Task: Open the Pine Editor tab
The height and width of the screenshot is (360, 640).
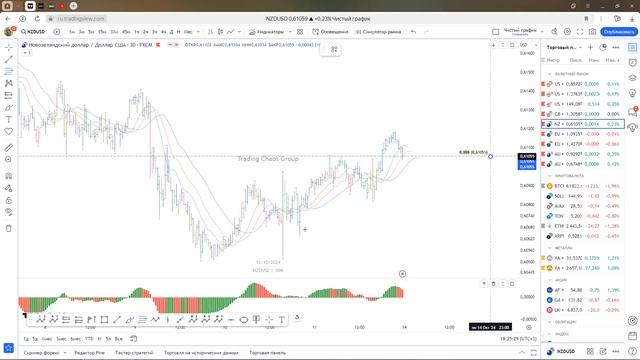Action: pos(89,353)
